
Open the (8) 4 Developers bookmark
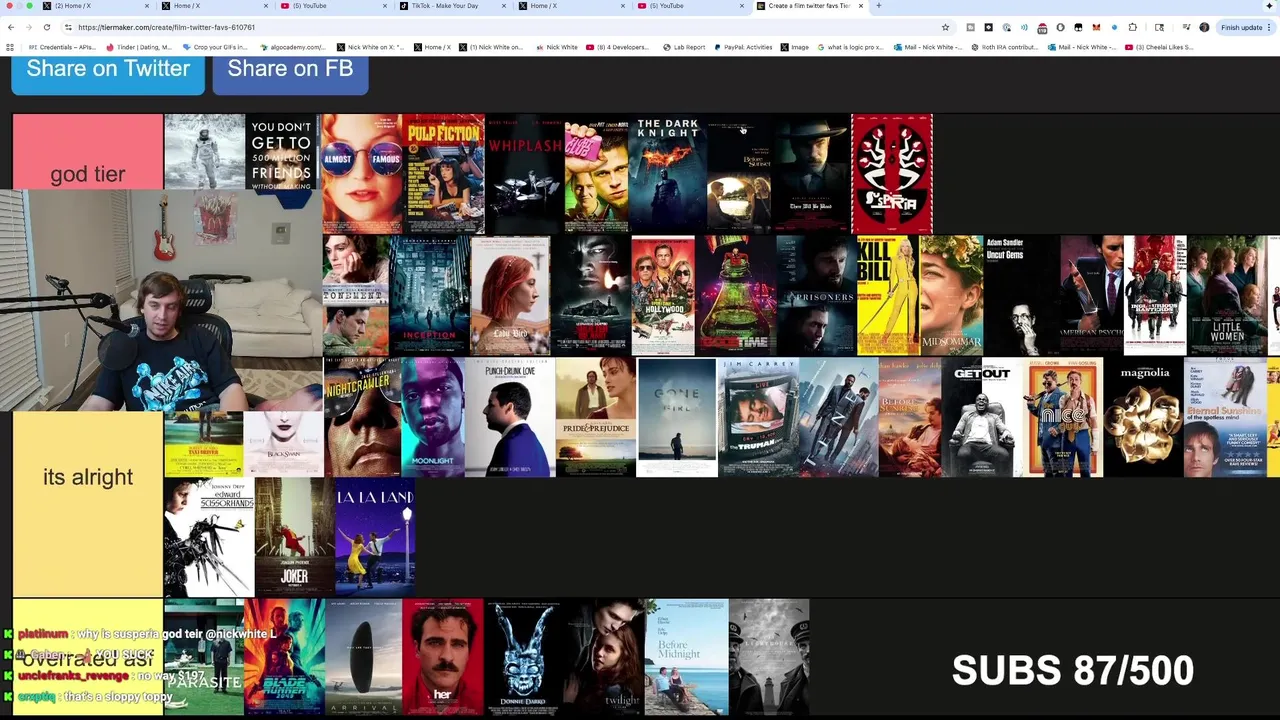click(x=618, y=47)
